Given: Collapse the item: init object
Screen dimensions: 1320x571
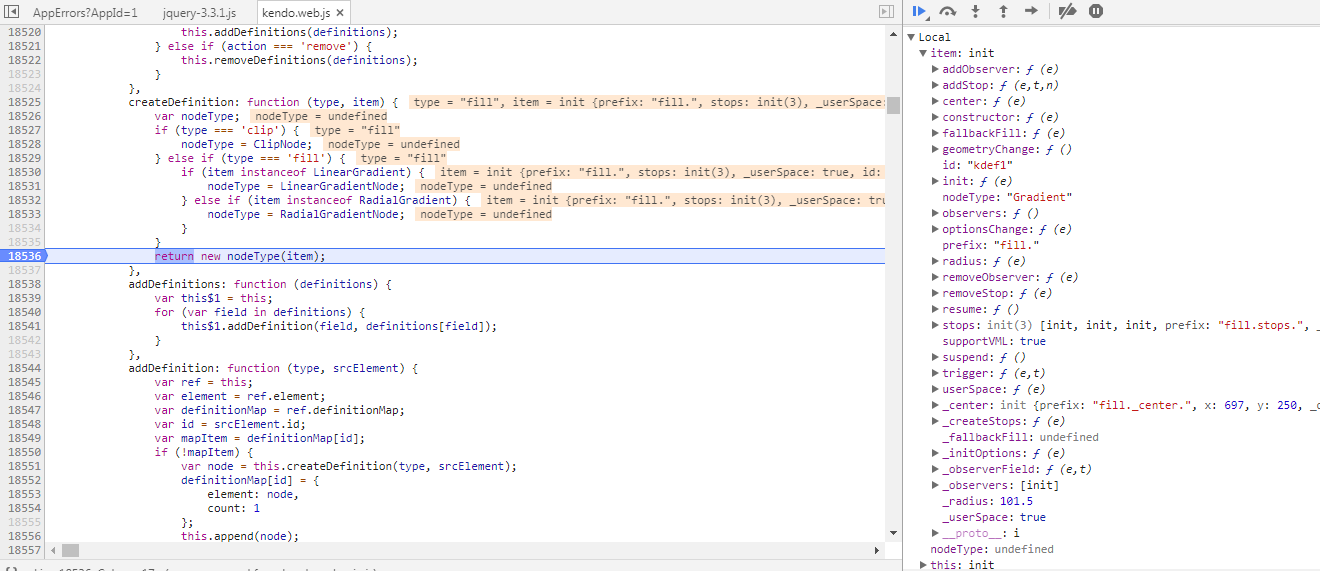Looking at the screenshot, I should click(924, 53).
